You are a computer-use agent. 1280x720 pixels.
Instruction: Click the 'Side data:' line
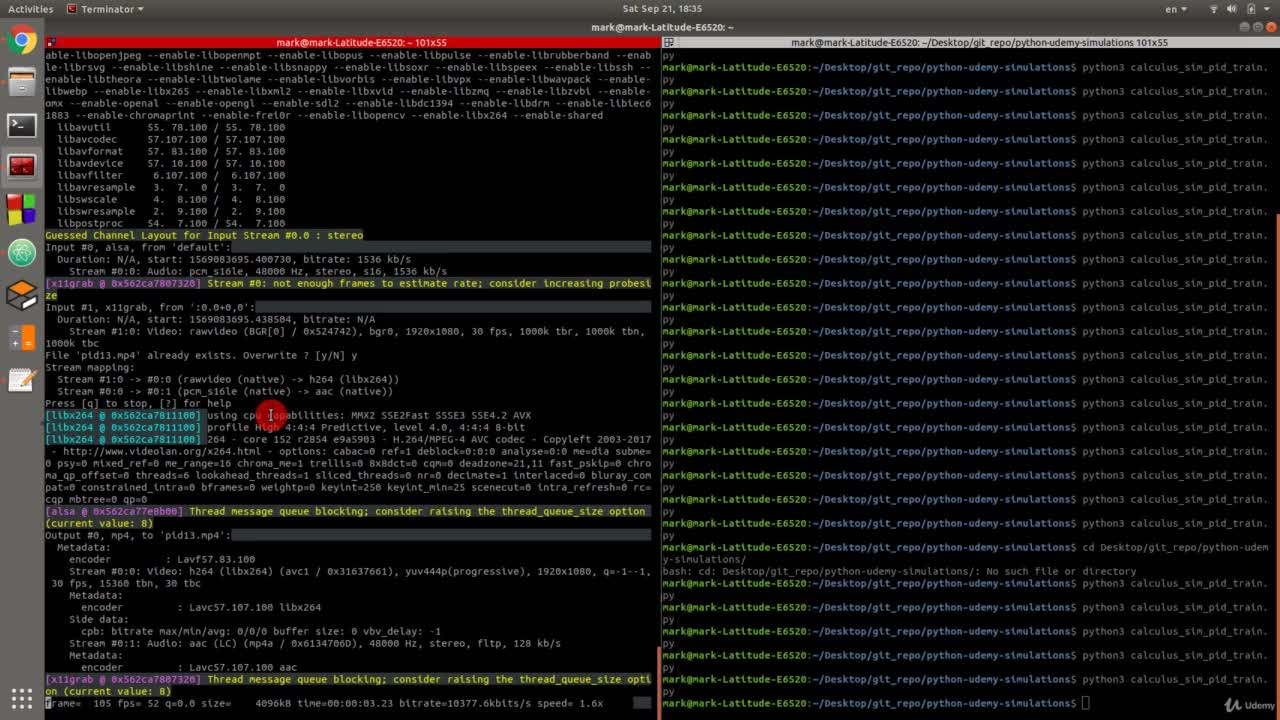point(99,619)
